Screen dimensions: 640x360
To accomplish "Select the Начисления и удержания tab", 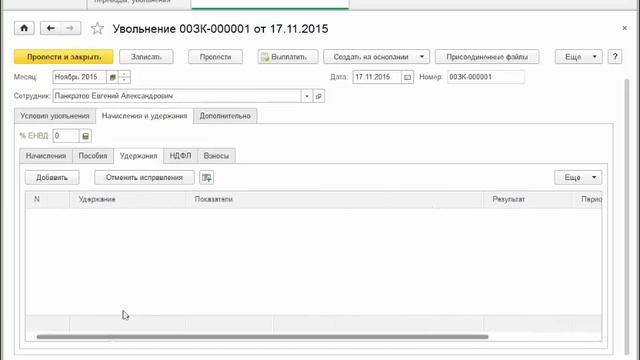I will tap(144, 116).
